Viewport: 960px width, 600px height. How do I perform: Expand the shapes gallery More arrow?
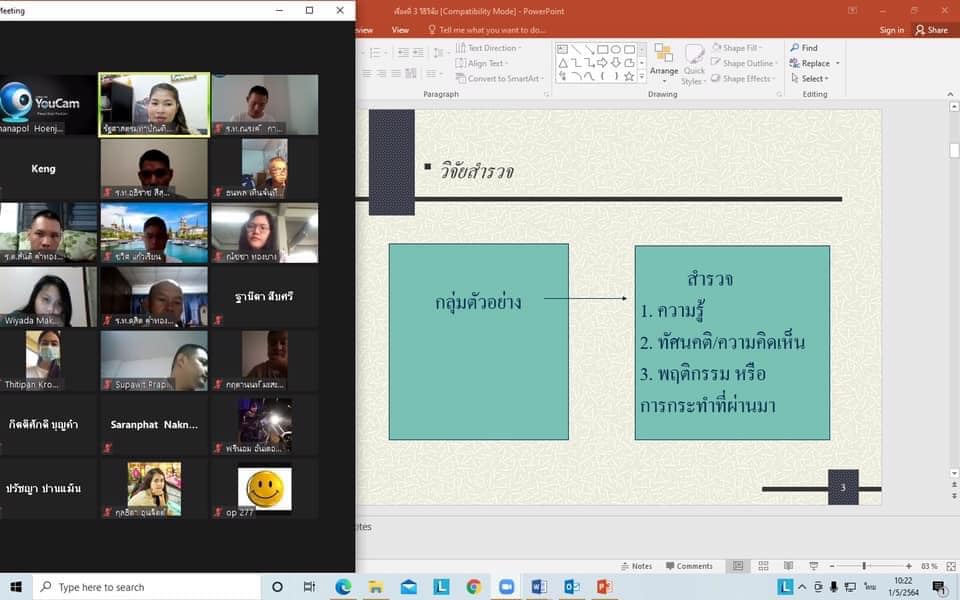[x=642, y=77]
